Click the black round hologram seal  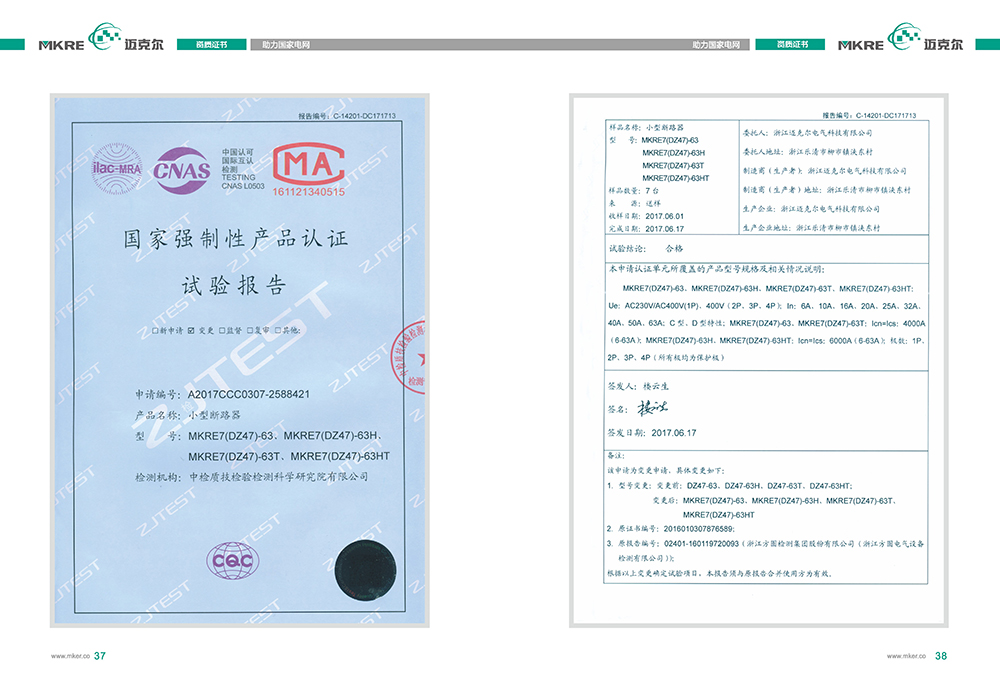(x=365, y=570)
